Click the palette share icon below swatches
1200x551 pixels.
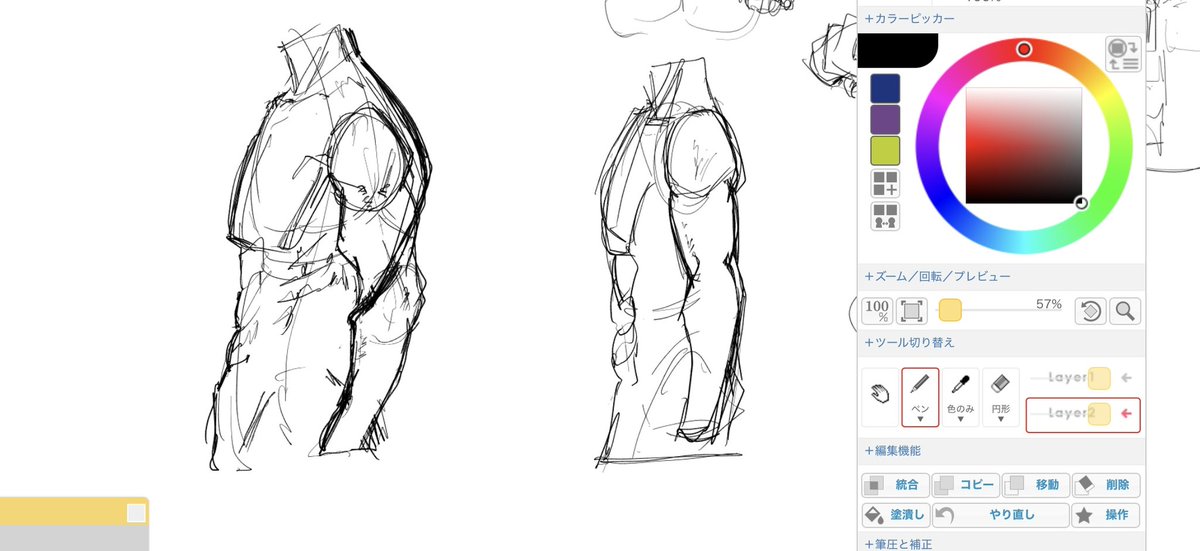(885, 216)
